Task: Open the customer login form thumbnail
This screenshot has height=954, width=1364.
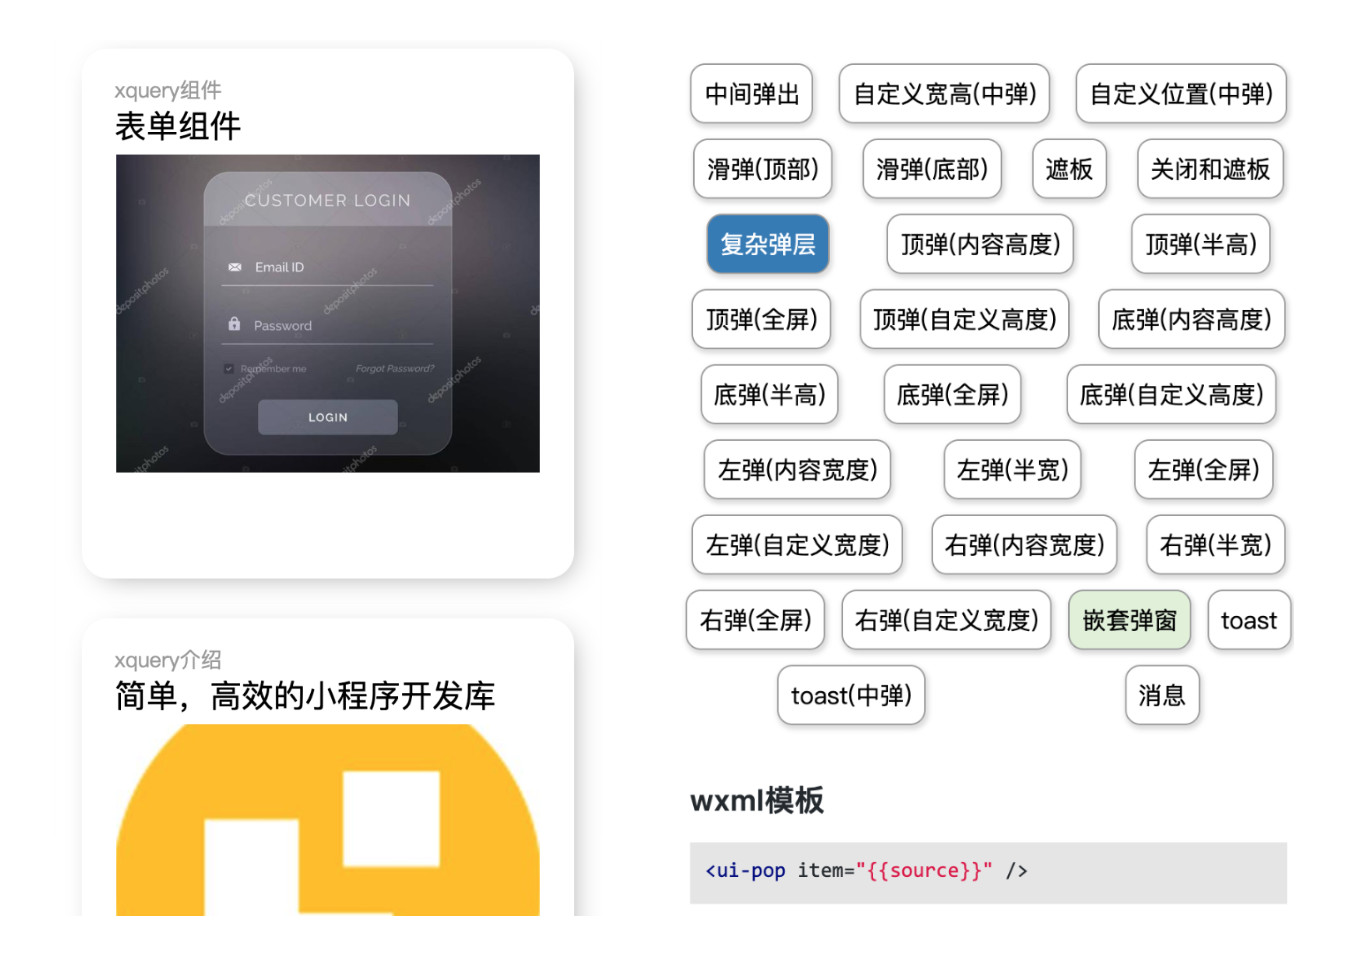Action: (x=328, y=313)
